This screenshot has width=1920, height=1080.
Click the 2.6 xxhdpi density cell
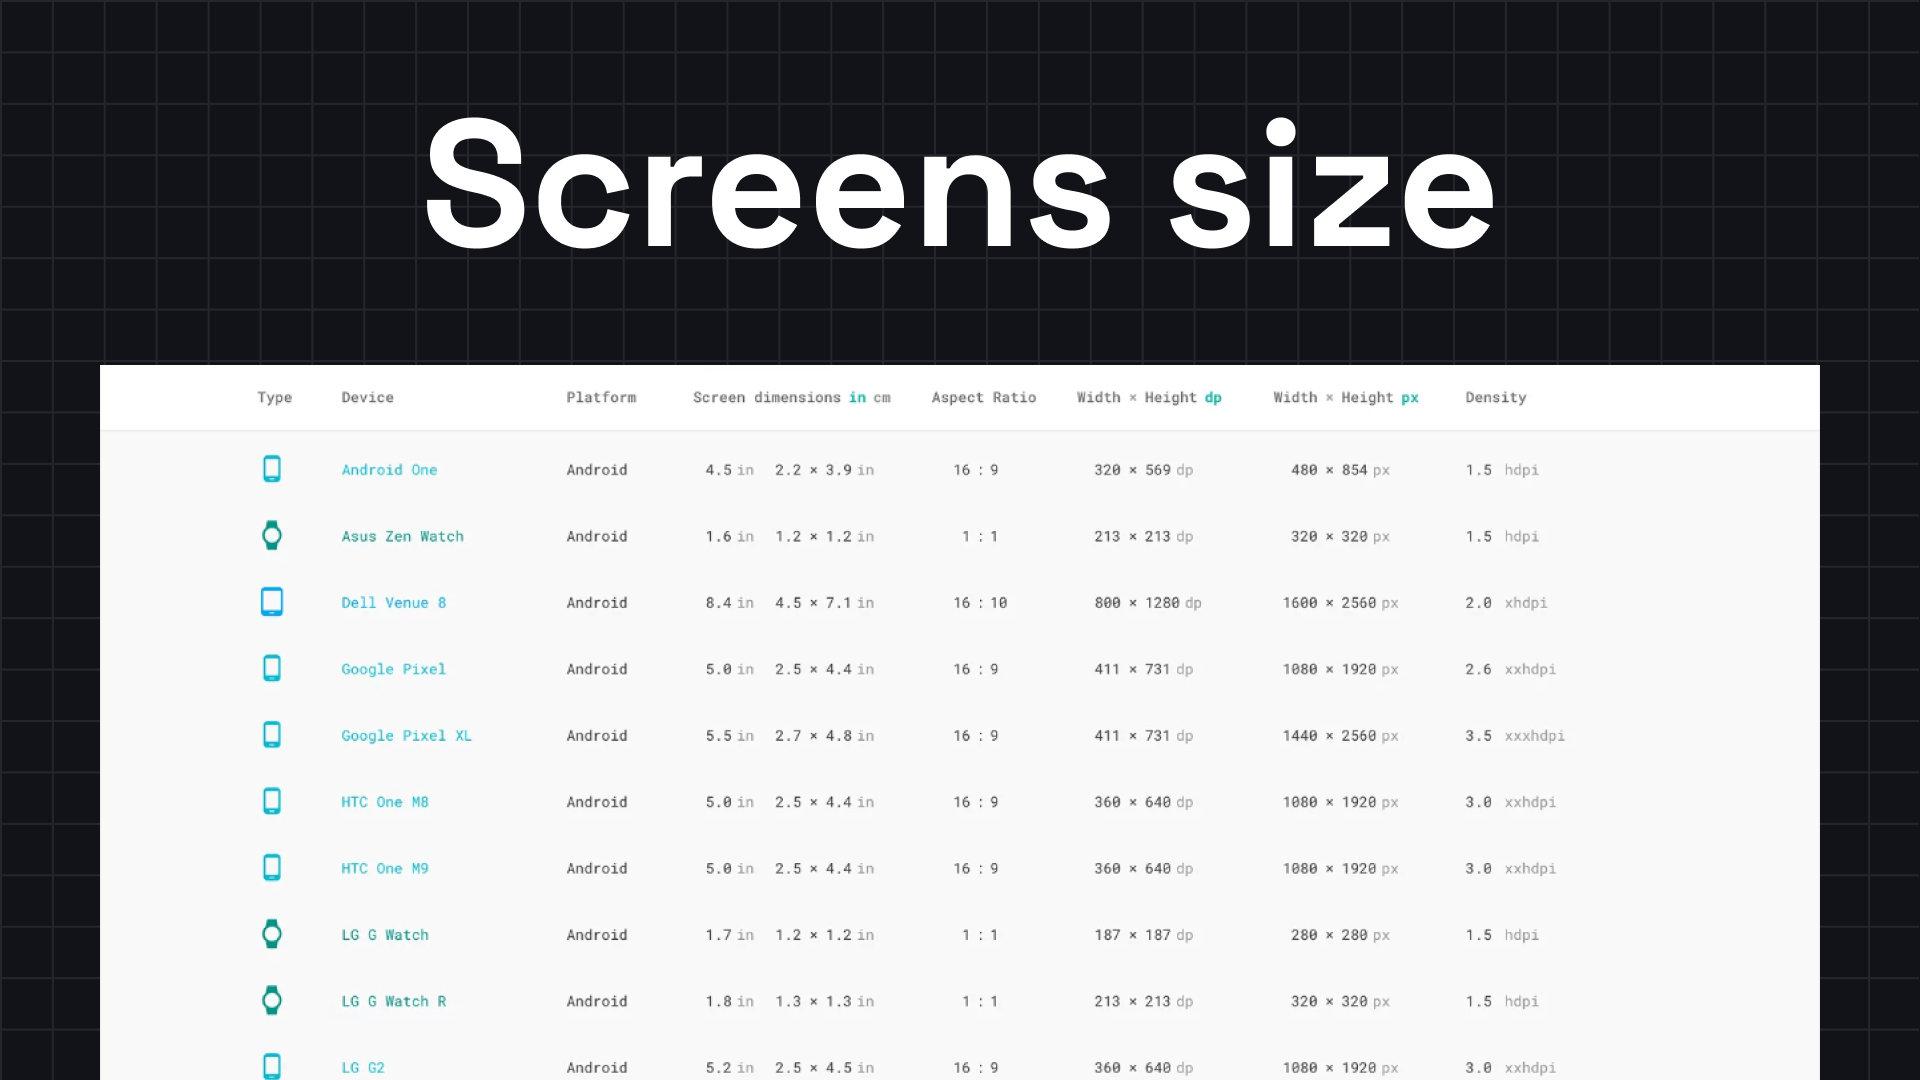(x=1510, y=670)
